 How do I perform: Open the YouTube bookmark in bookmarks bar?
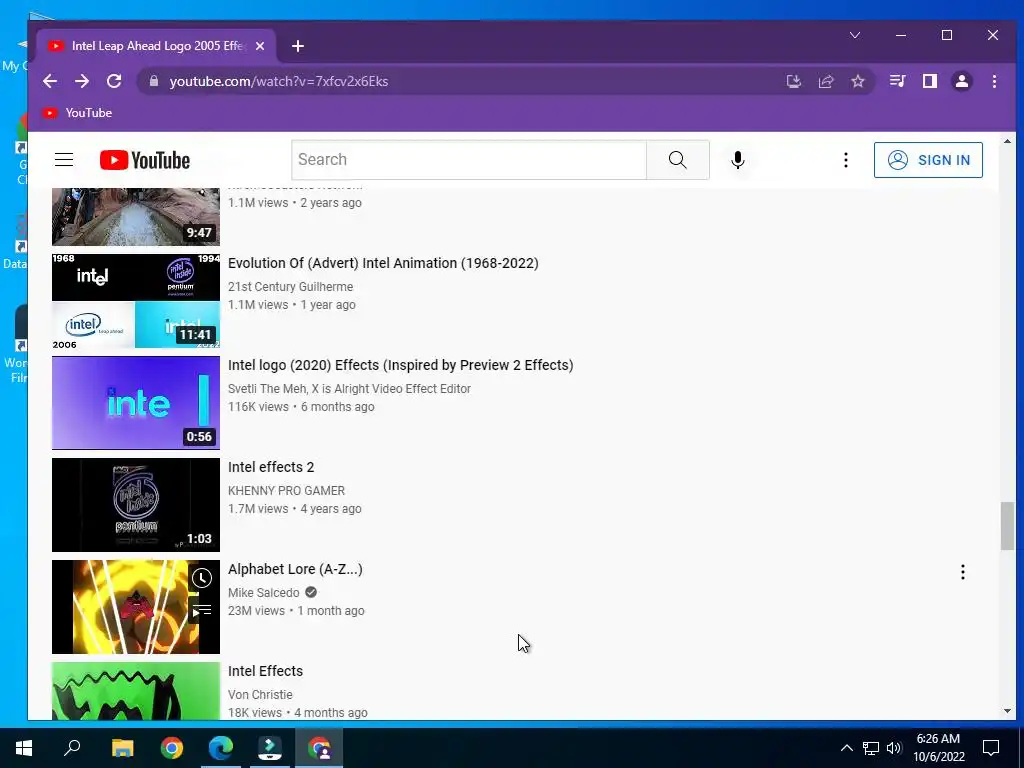[x=77, y=113]
